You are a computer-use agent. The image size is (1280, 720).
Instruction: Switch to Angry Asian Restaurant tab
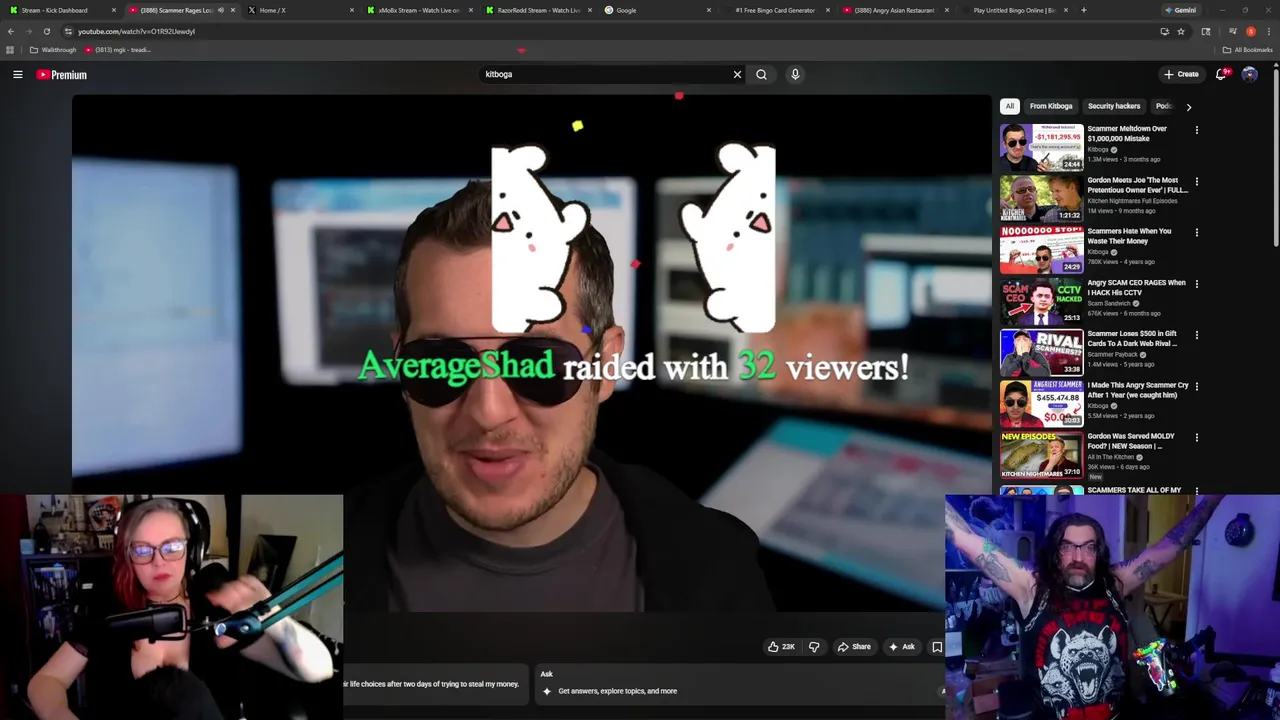click(893, 10)
